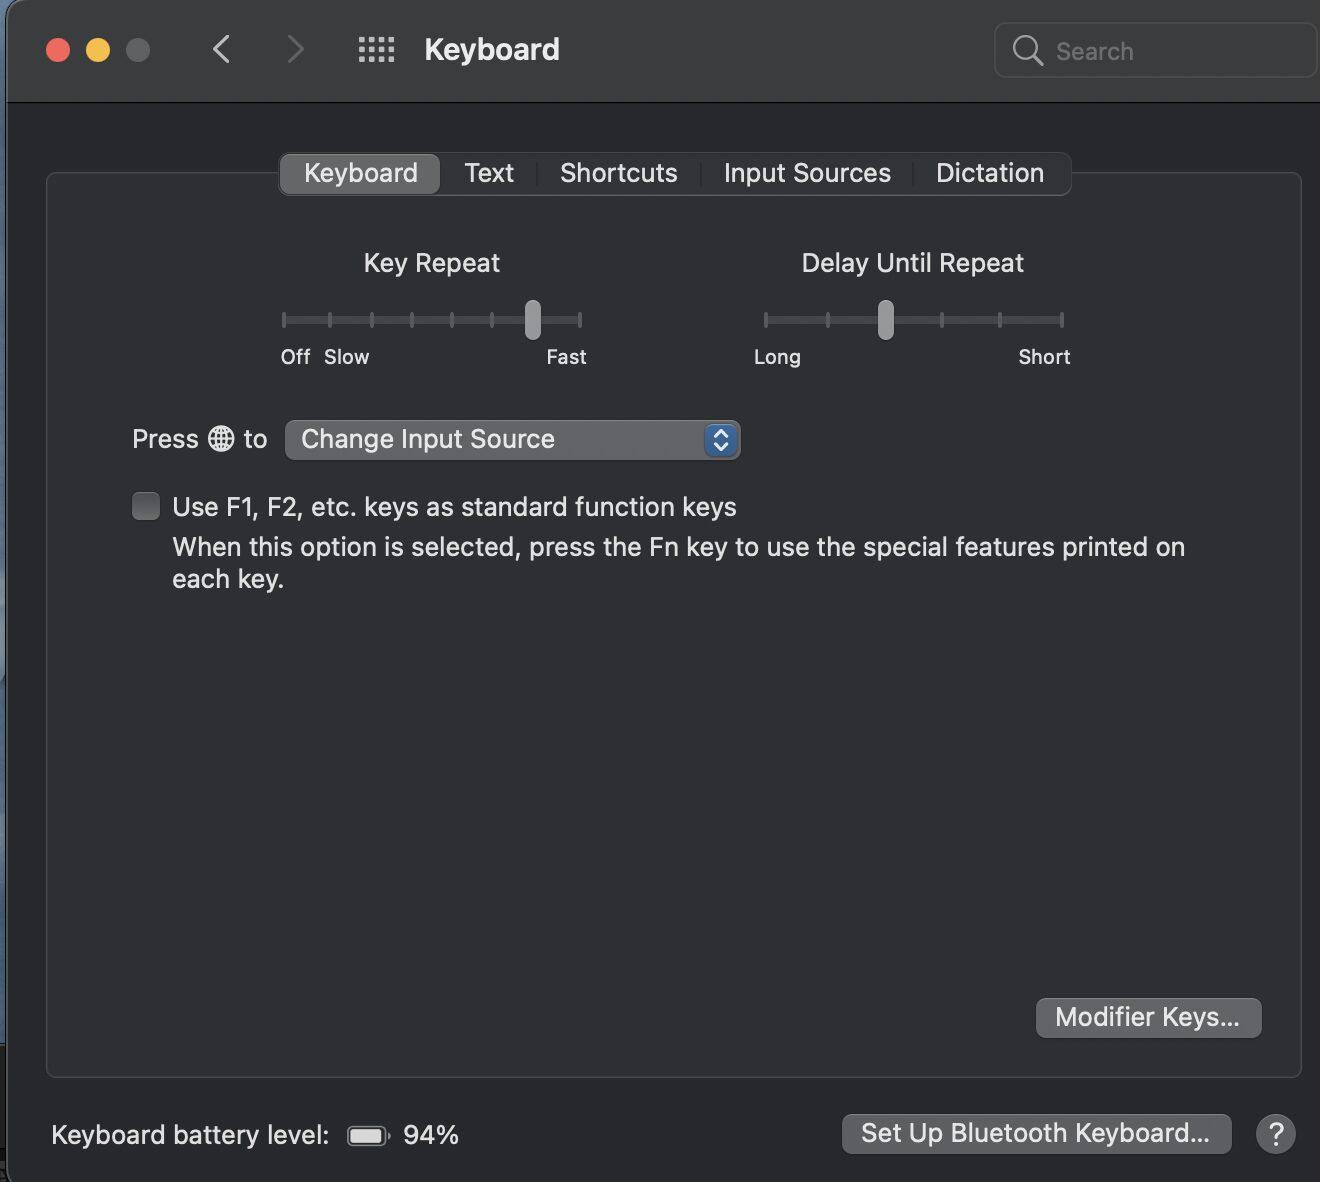Enable F1, F2 standard function keys checkbox
The width and height of the screenshot is (1320, 1182).
click(x=146, y=506)
